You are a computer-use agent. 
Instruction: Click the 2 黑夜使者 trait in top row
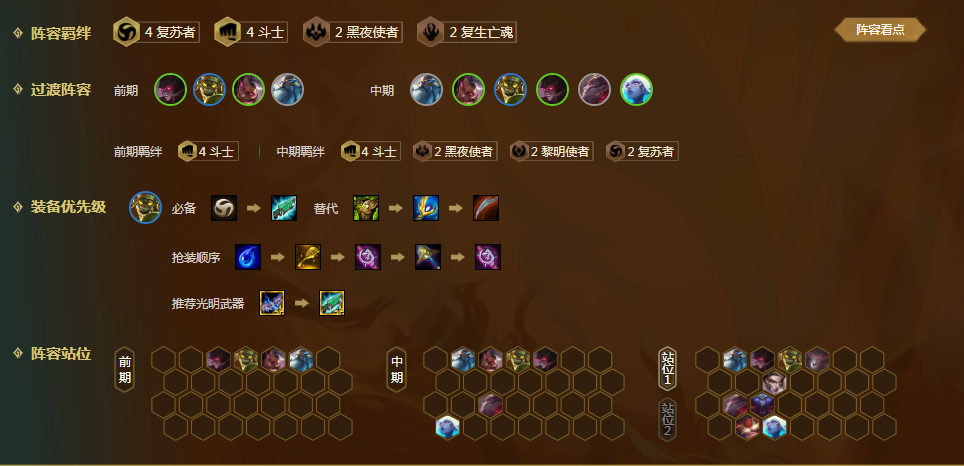(x=353, y=32)
